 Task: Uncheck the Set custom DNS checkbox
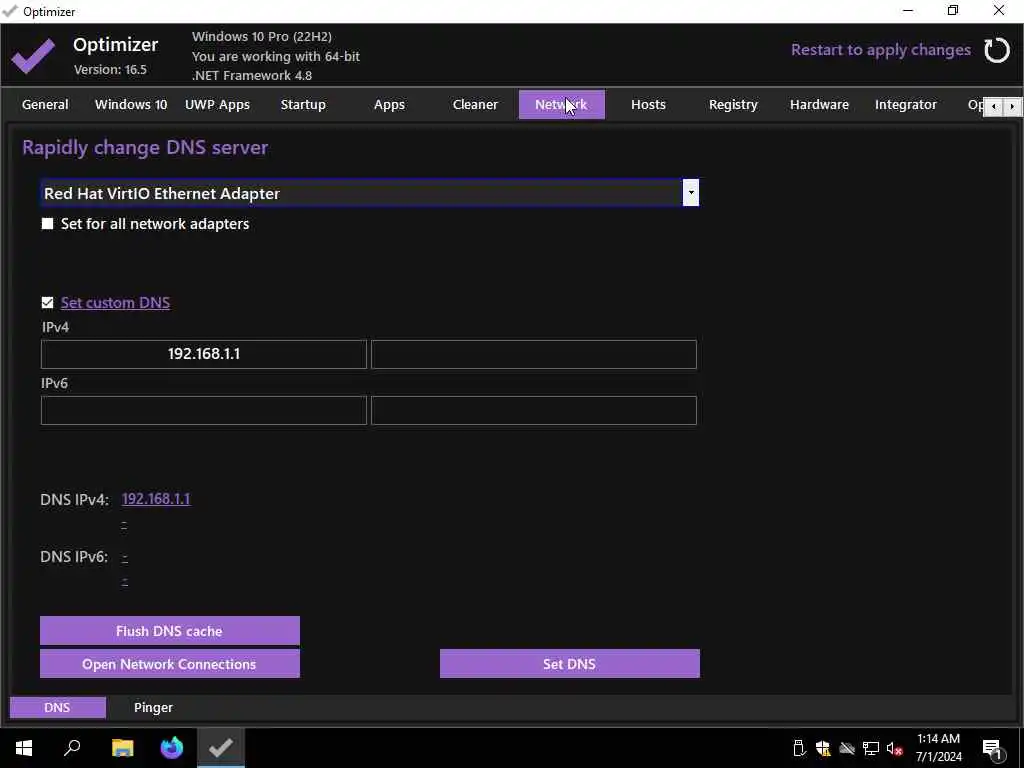click(47, 302)
